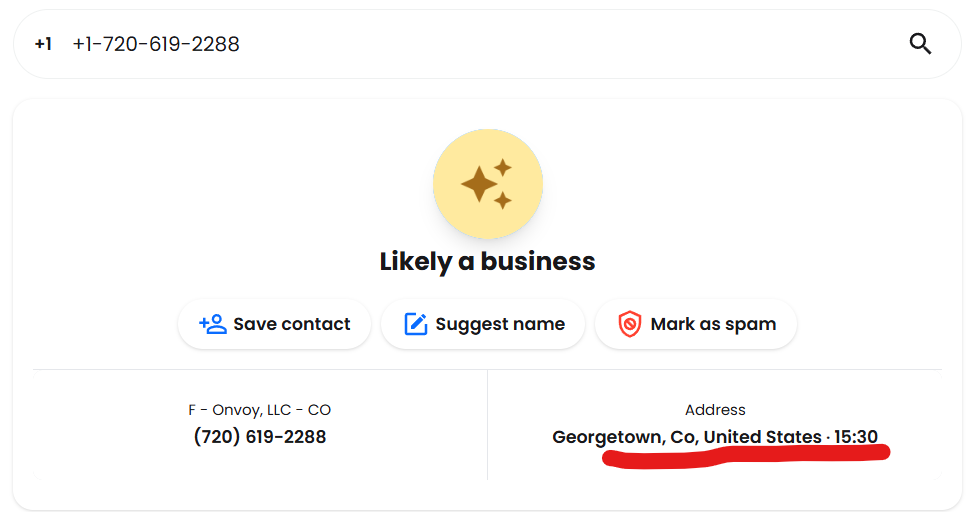Click the Address label
The height and width of the screenshot is (512, 967).
[715, 410]
